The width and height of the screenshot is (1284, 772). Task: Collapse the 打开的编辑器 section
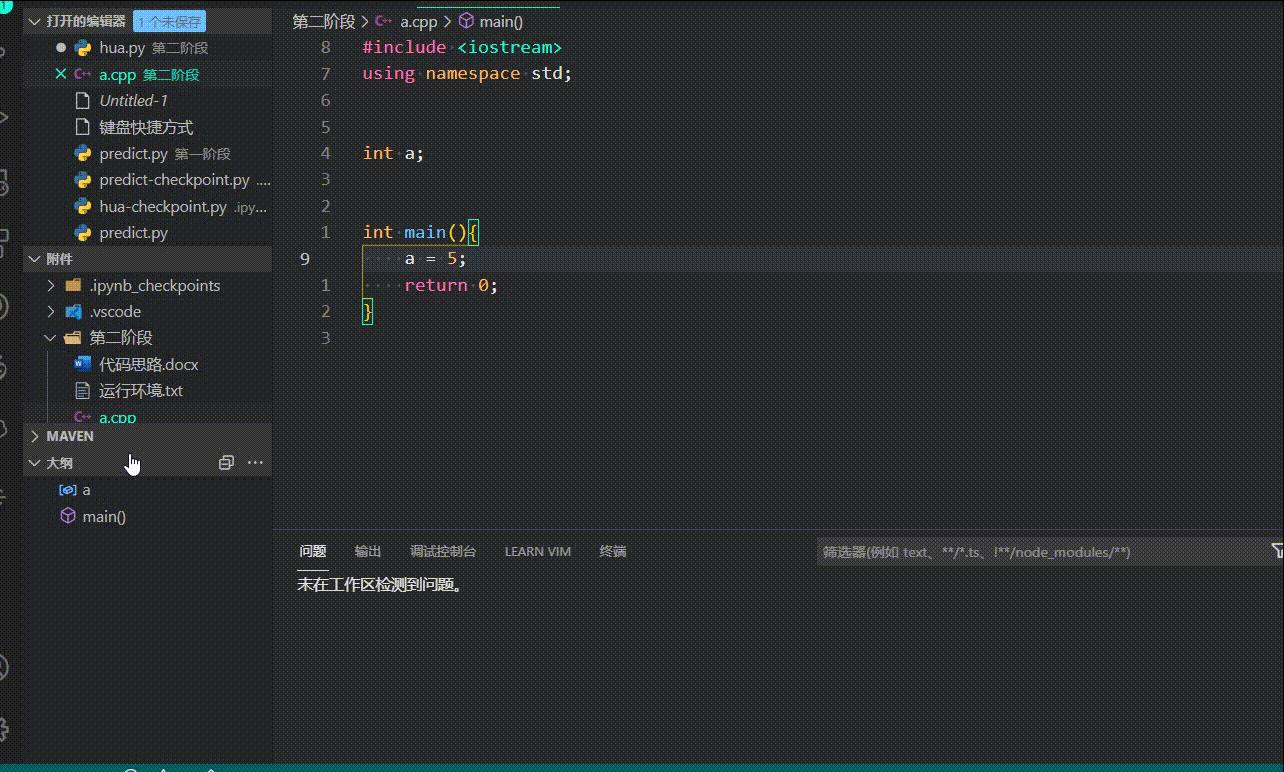[x=35, y=21]
